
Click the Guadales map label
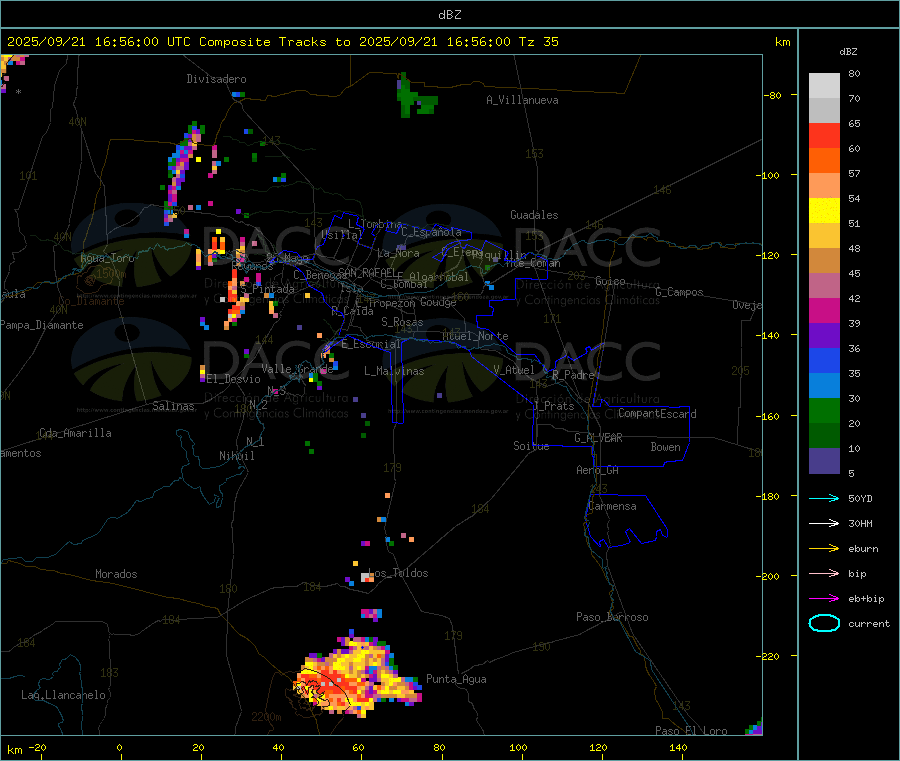(534, 215)
